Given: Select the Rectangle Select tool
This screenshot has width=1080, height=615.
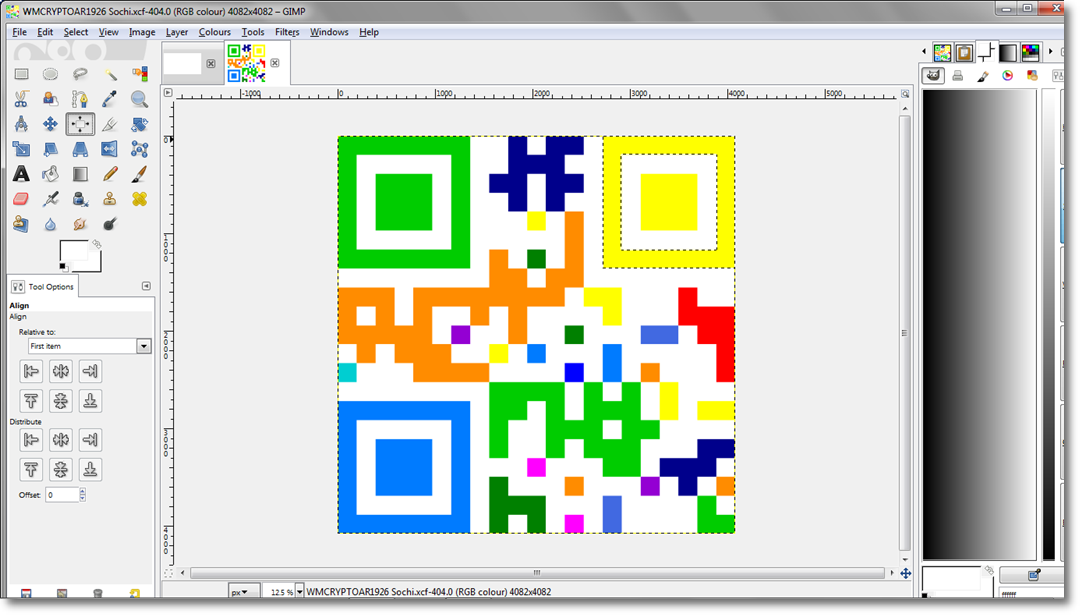Looking at the screenshot, I should 21,74.
